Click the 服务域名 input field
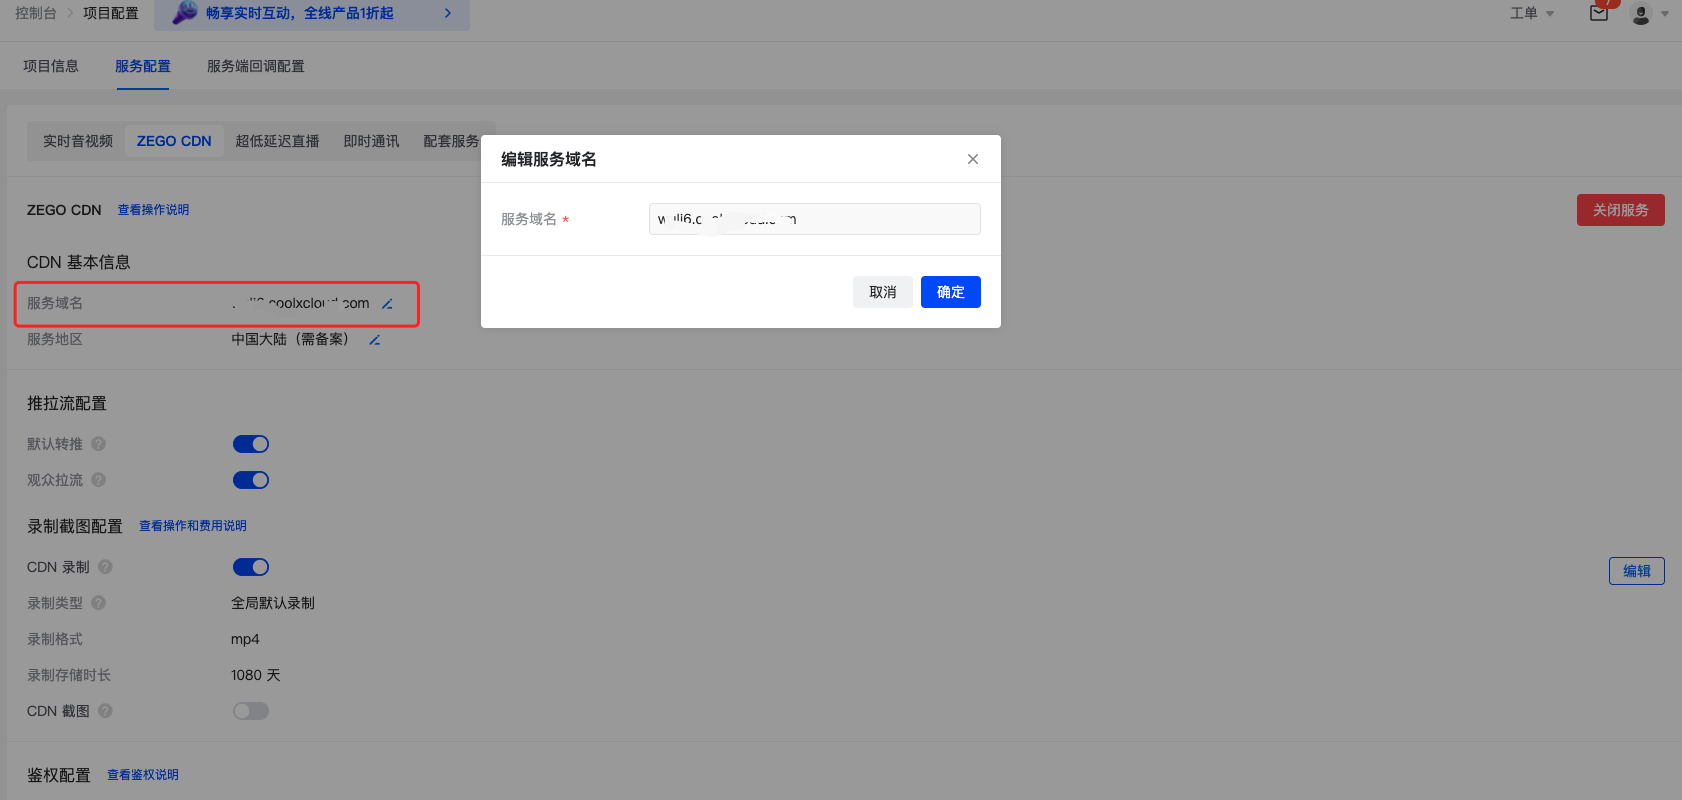The width and height of the screenshot is (1682, 800). 814,219
